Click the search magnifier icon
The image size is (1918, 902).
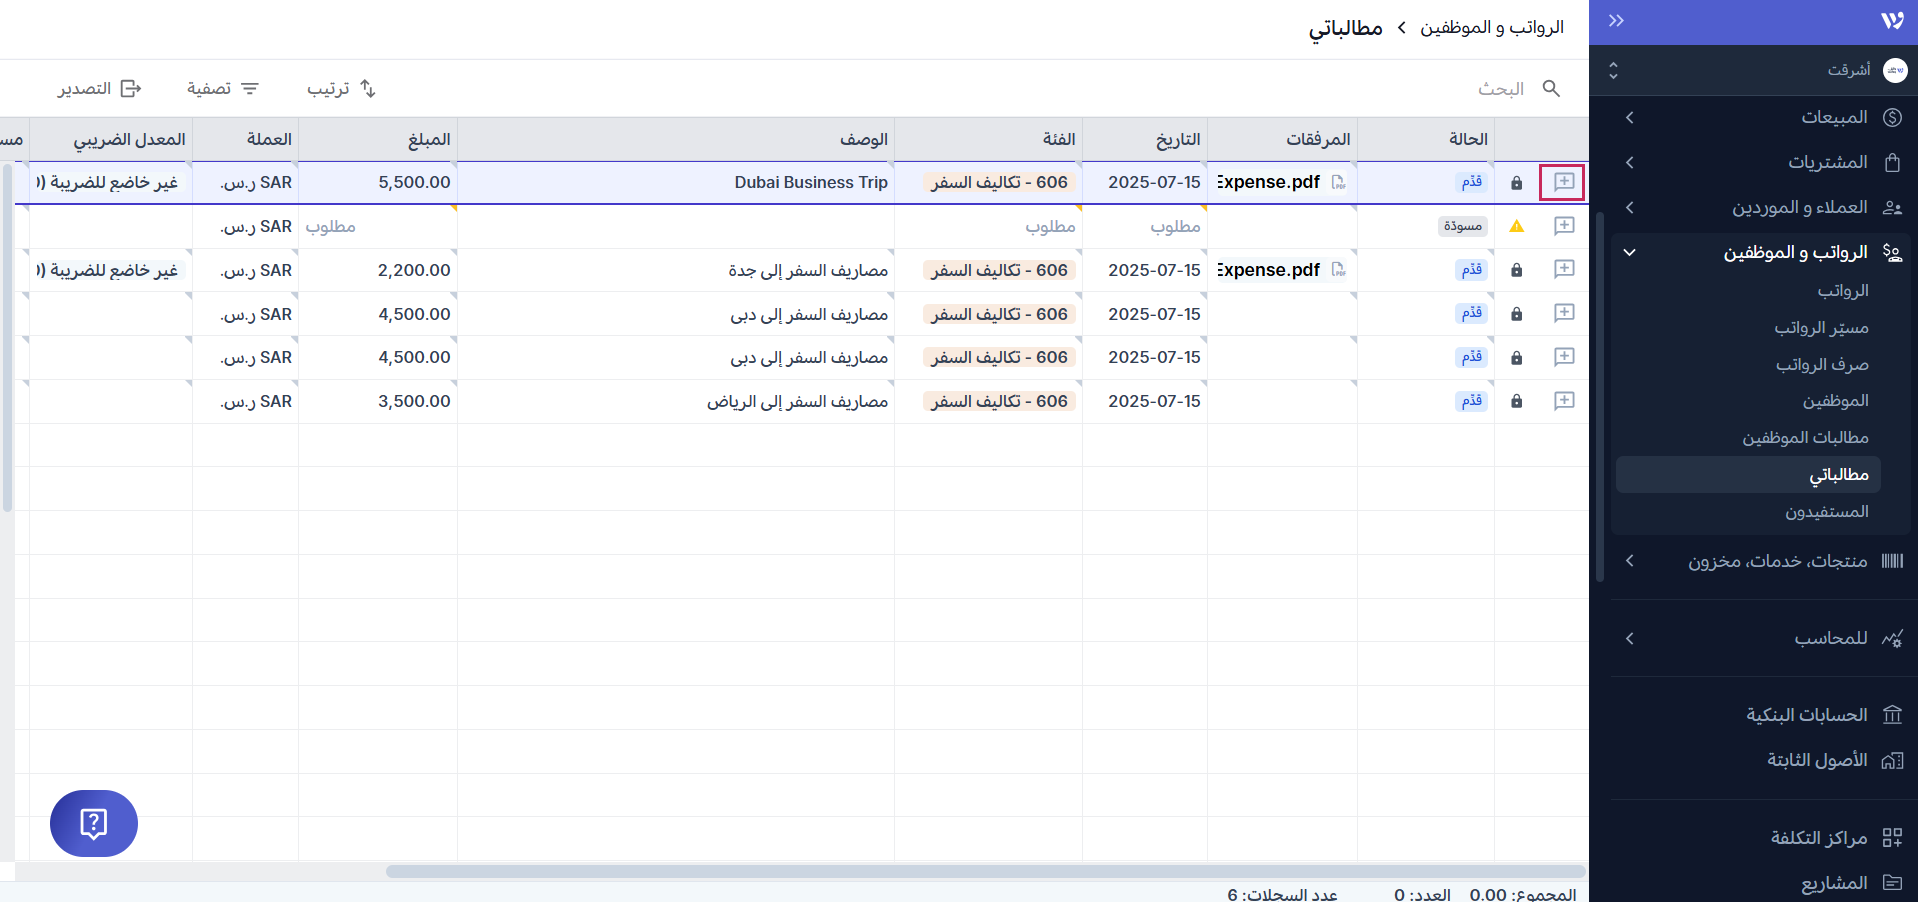tap(1550, 89)
